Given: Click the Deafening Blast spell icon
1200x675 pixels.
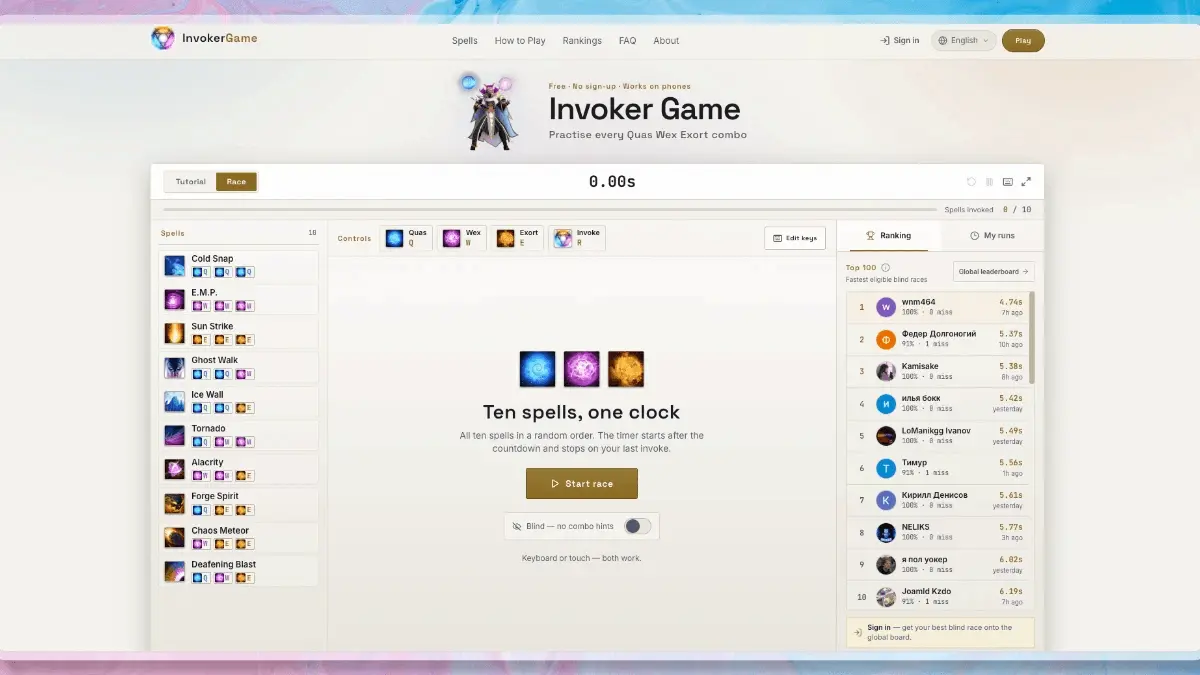Looking at the screenshot, I should [174, 571].
